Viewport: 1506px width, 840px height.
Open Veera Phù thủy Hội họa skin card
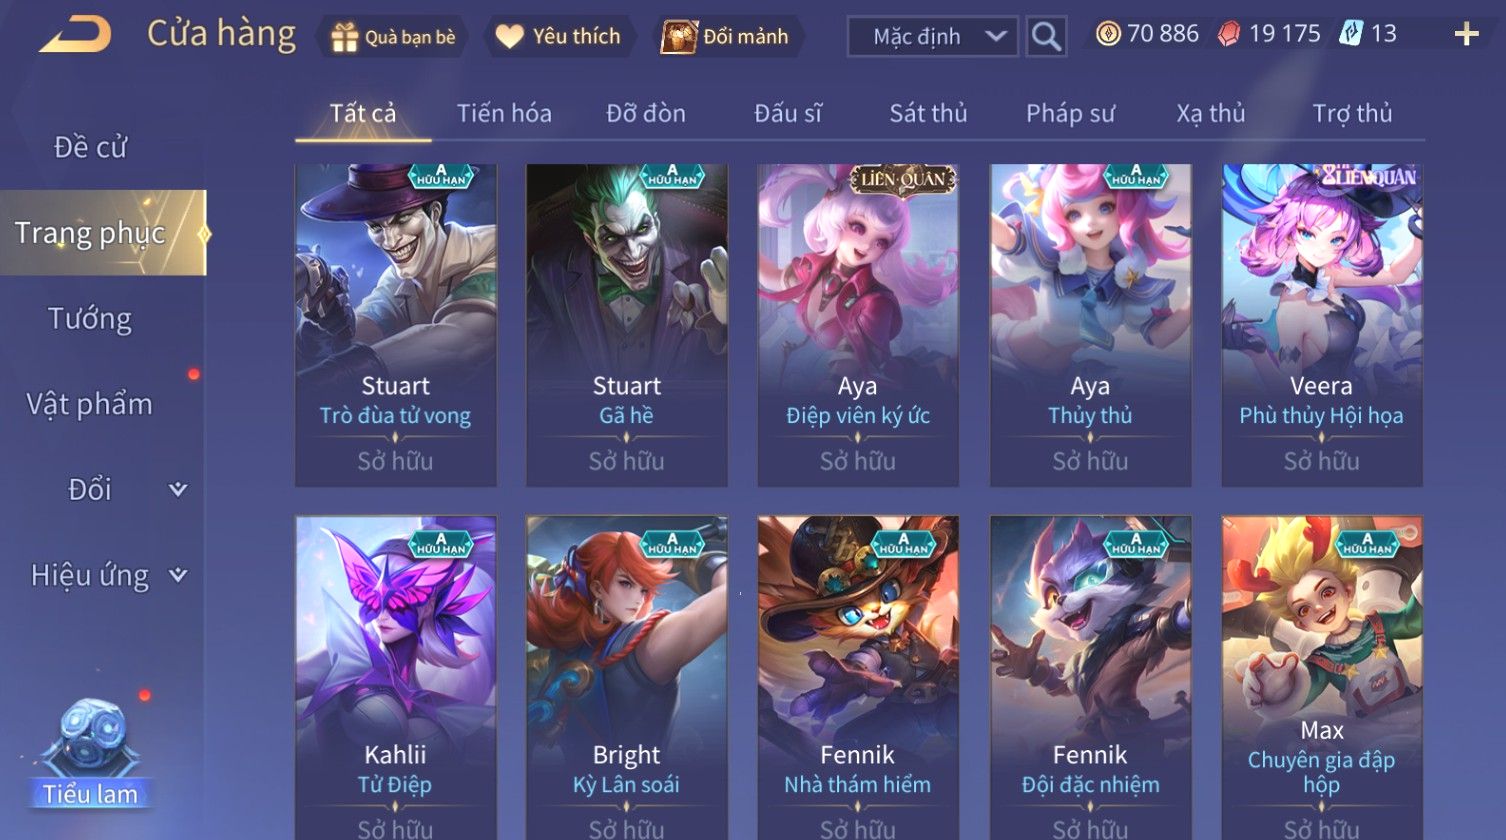[1321, 325]
